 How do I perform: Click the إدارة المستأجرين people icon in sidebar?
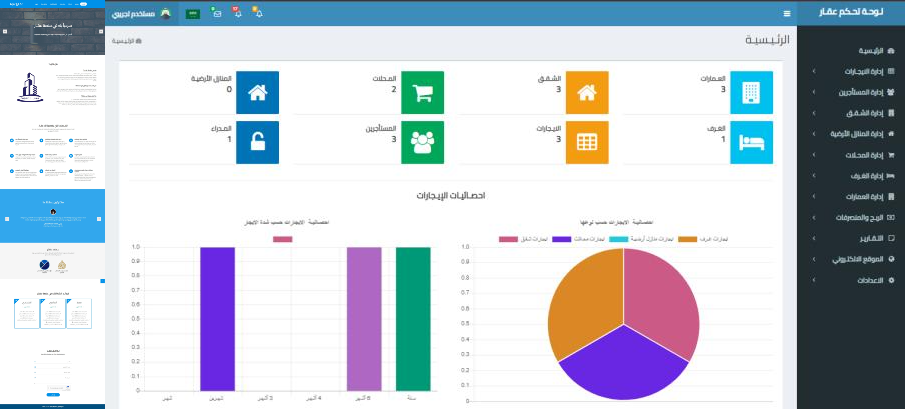891,92
